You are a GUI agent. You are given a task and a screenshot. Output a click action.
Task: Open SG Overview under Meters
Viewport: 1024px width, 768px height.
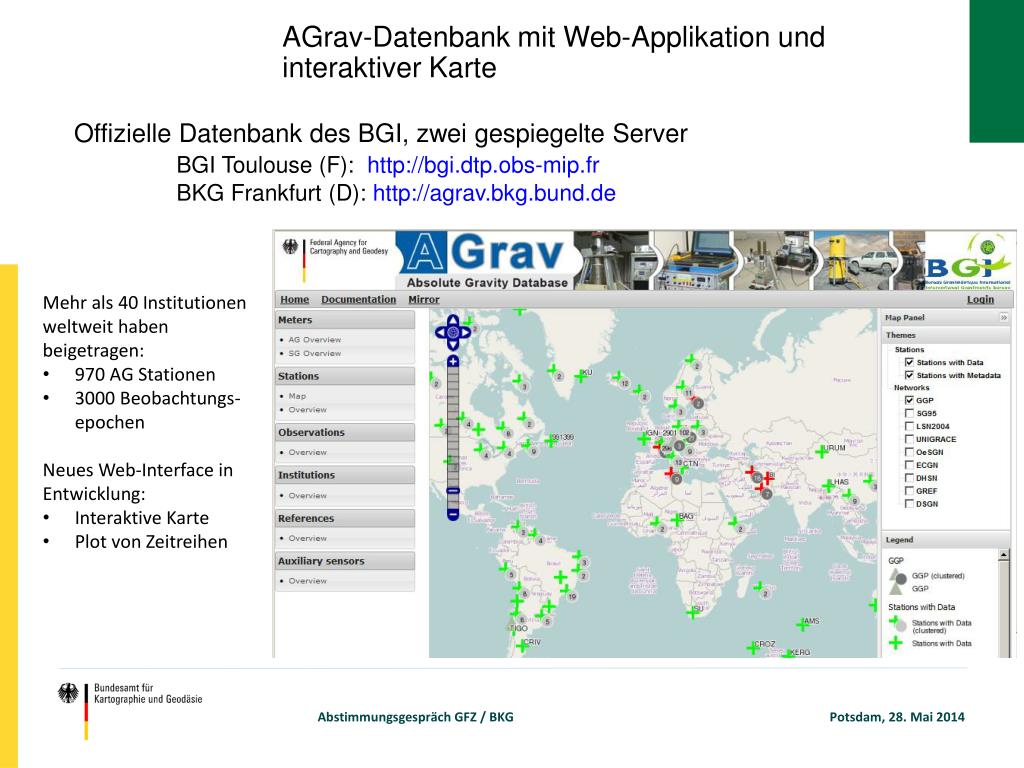pos(315,353)
